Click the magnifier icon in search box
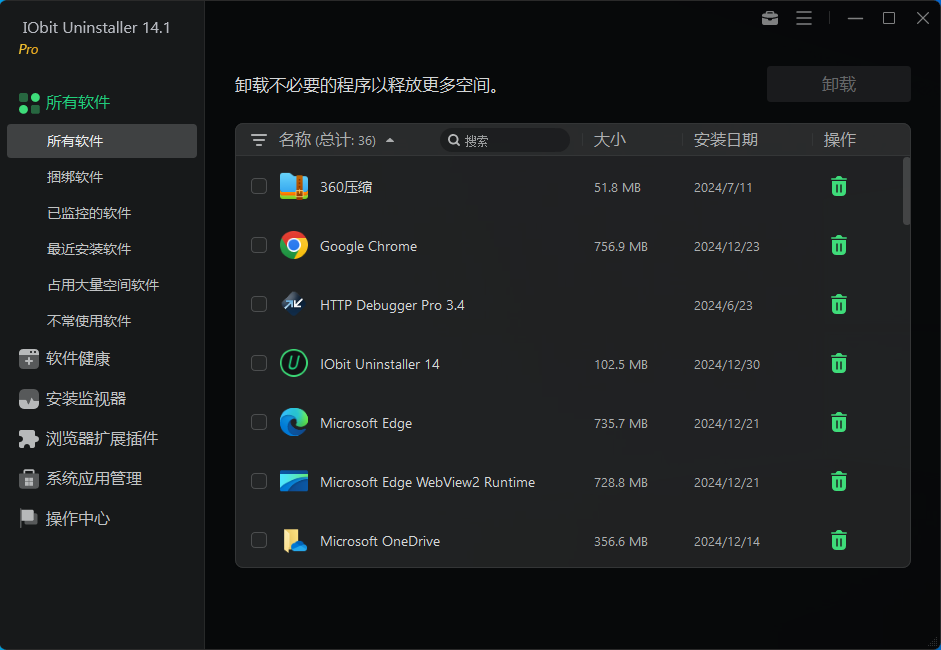Screen dimensions: 941x650 coord(454,140)
